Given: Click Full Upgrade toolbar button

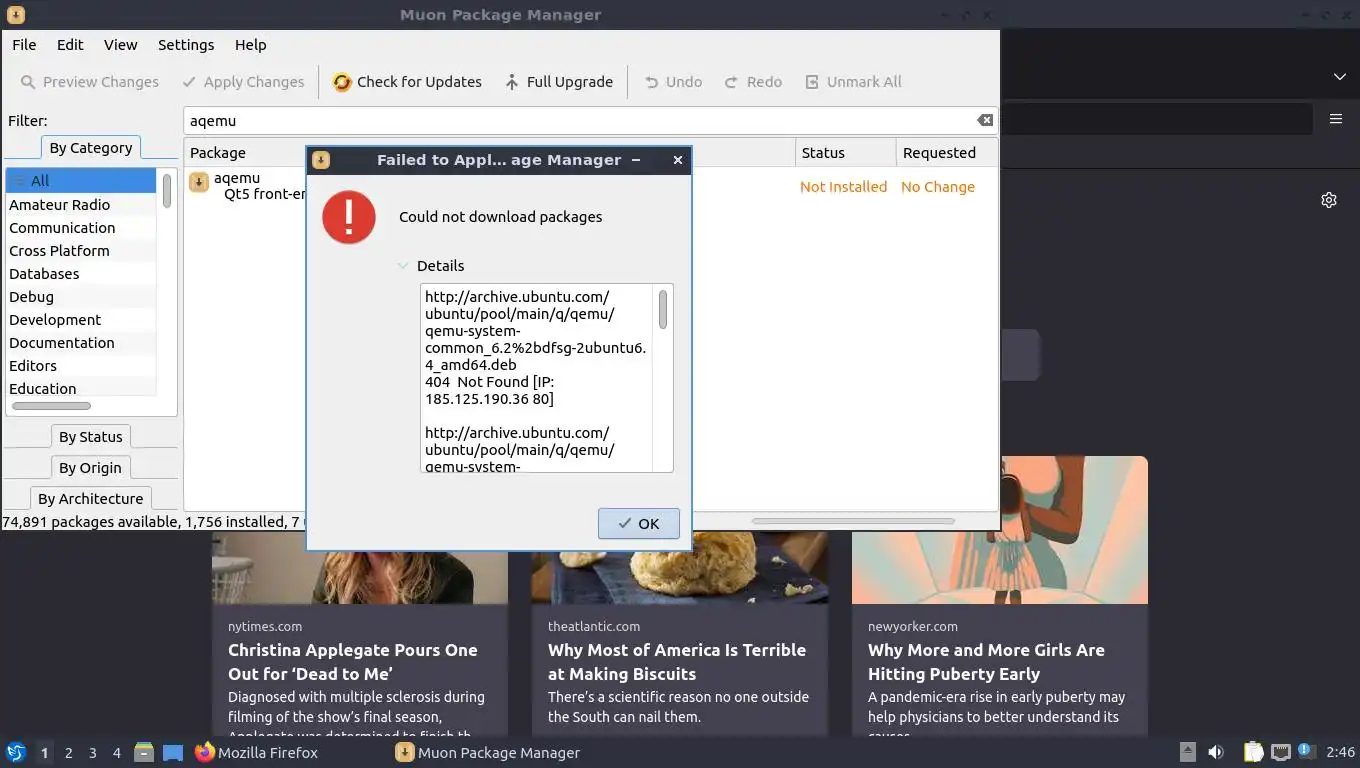Looking at the screenshot, I should coord(558,82).
